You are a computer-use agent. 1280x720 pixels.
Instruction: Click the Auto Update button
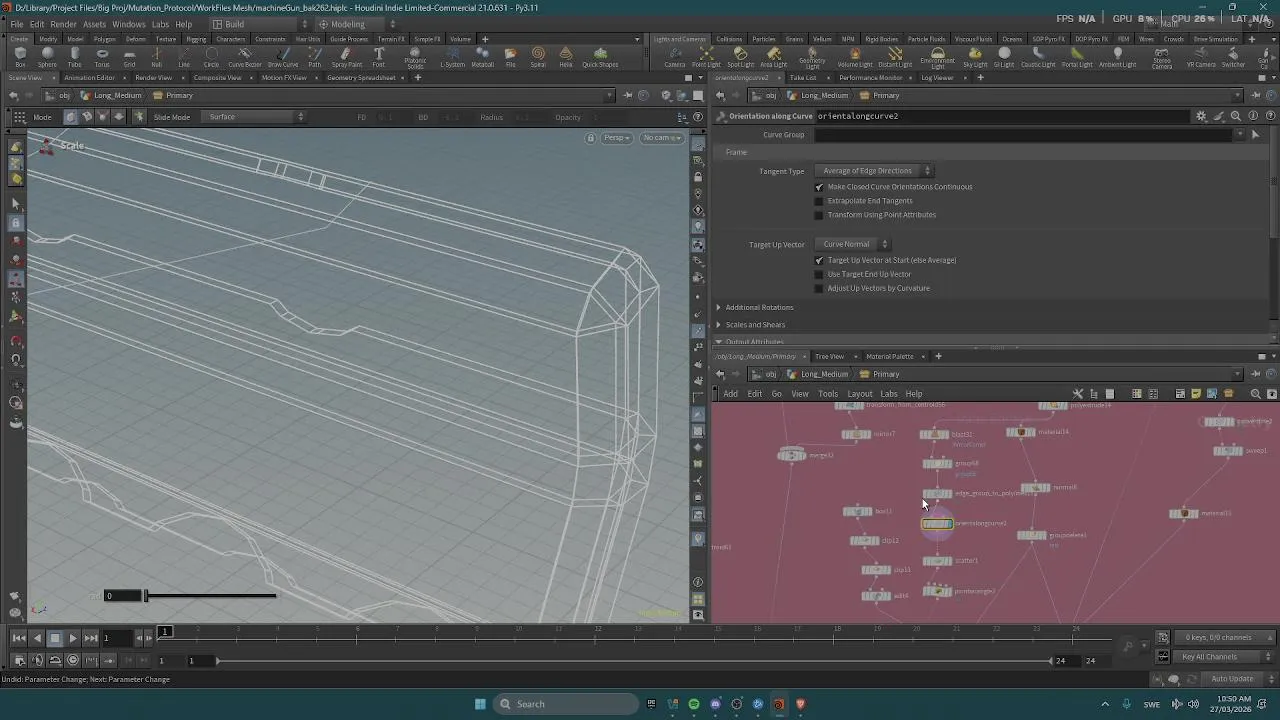click(1231, 679)
